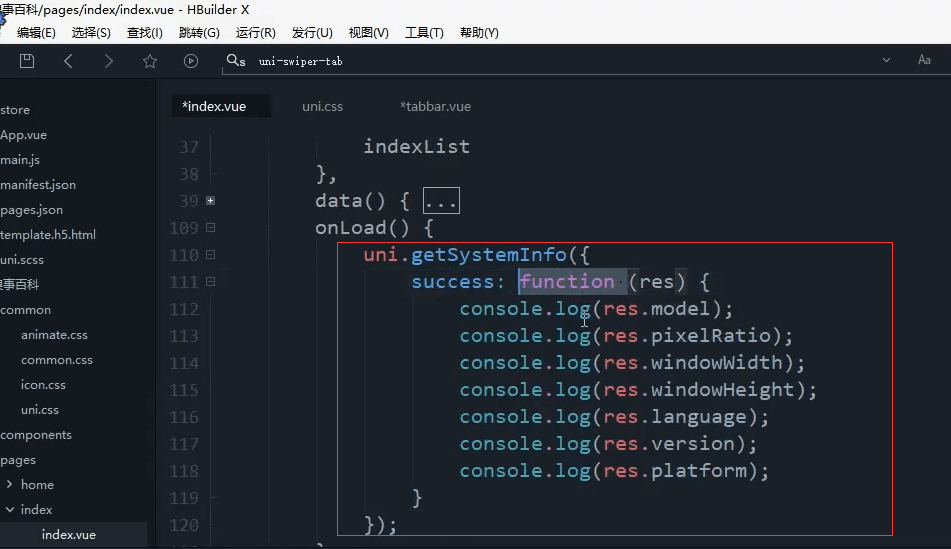Open template.h5.html from the project tree
The image size is (951, 549).
48,234
